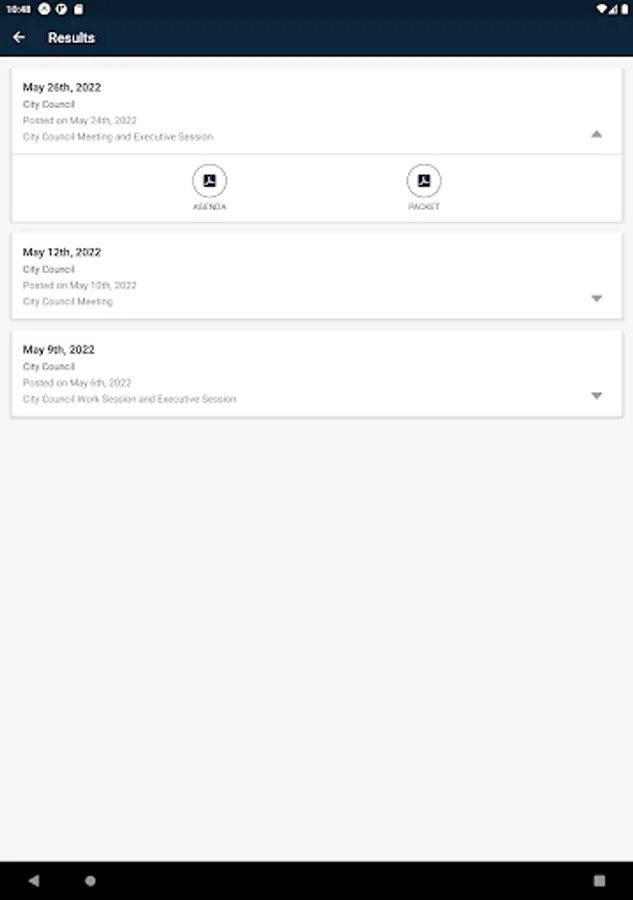Open the Agenda PDF icon

210,181
